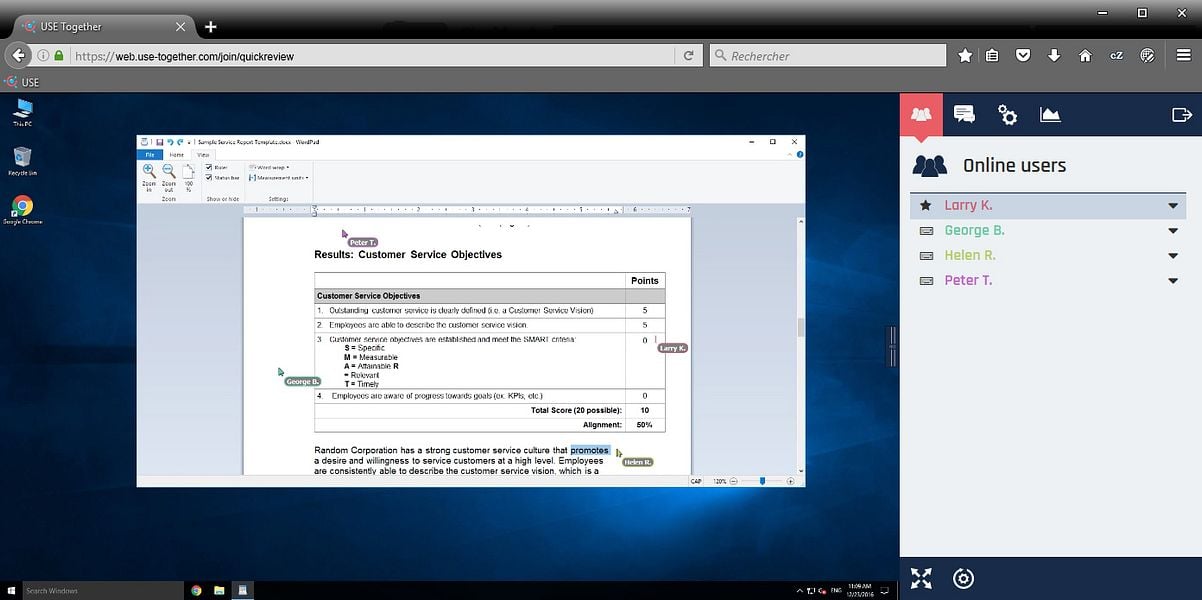This screenshot has width=1202, height=600.
Task: Bookmark this page with the star
Action: coord(964,56)
